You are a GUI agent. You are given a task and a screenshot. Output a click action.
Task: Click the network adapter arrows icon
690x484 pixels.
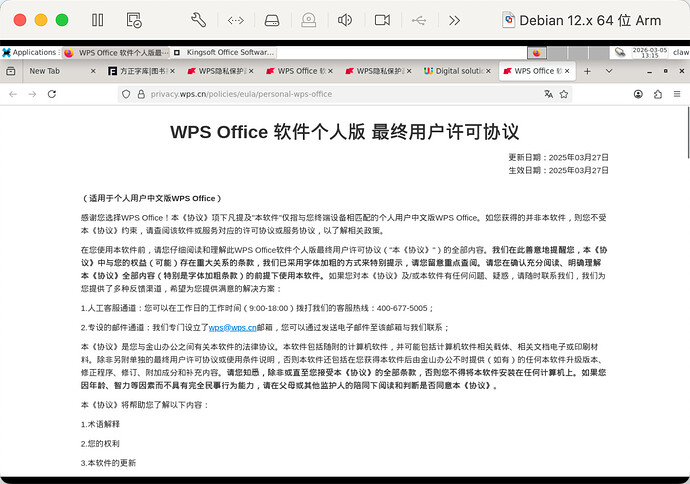[x=235, y=20]
